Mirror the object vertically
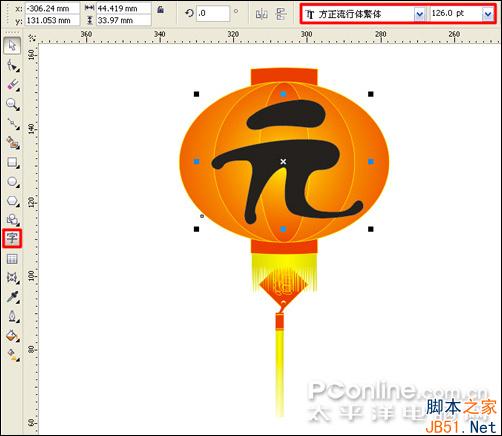 coord(282,14)
